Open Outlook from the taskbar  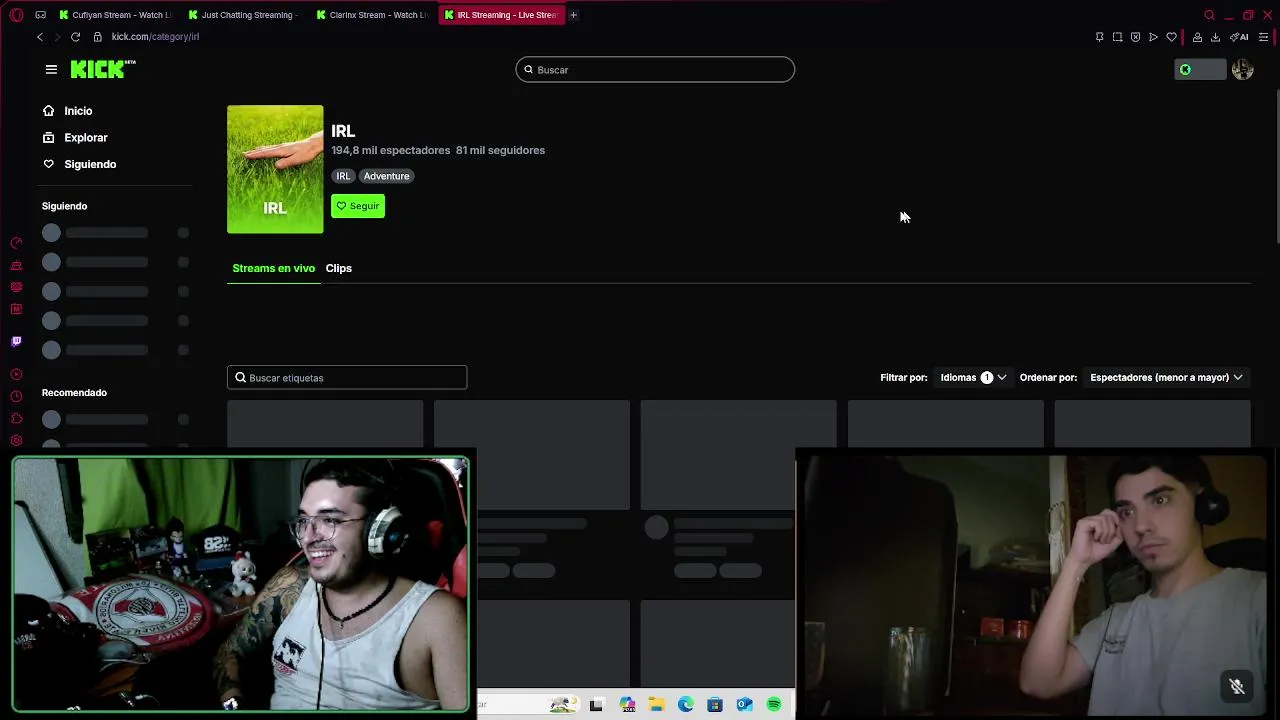pos(744,705)
